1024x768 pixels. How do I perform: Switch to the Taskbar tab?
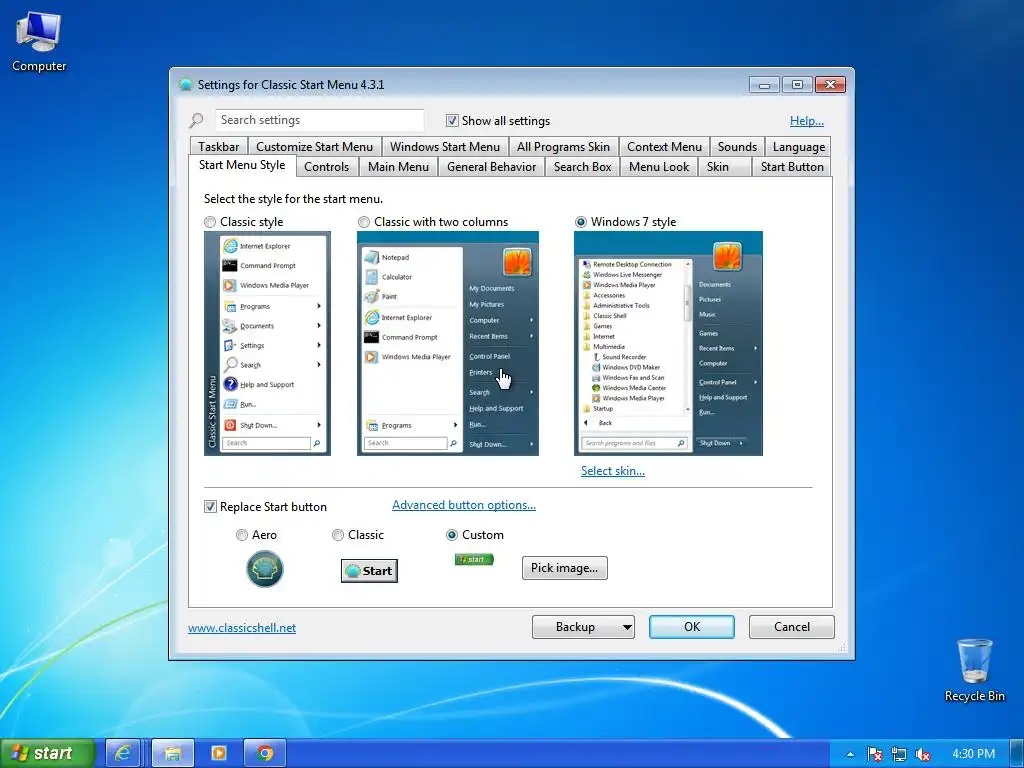point(219,147)
